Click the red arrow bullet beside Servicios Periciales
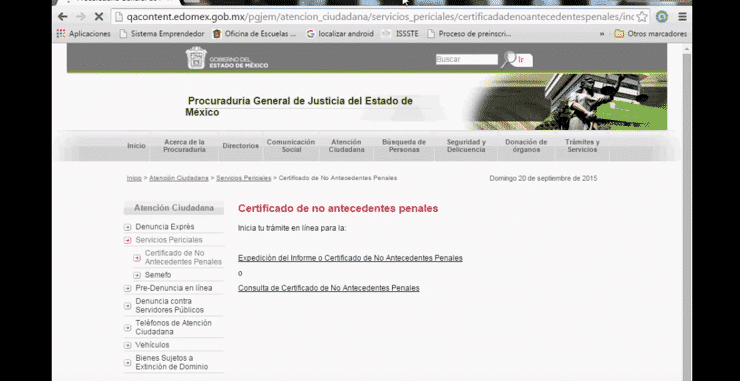 click(127, 240)
